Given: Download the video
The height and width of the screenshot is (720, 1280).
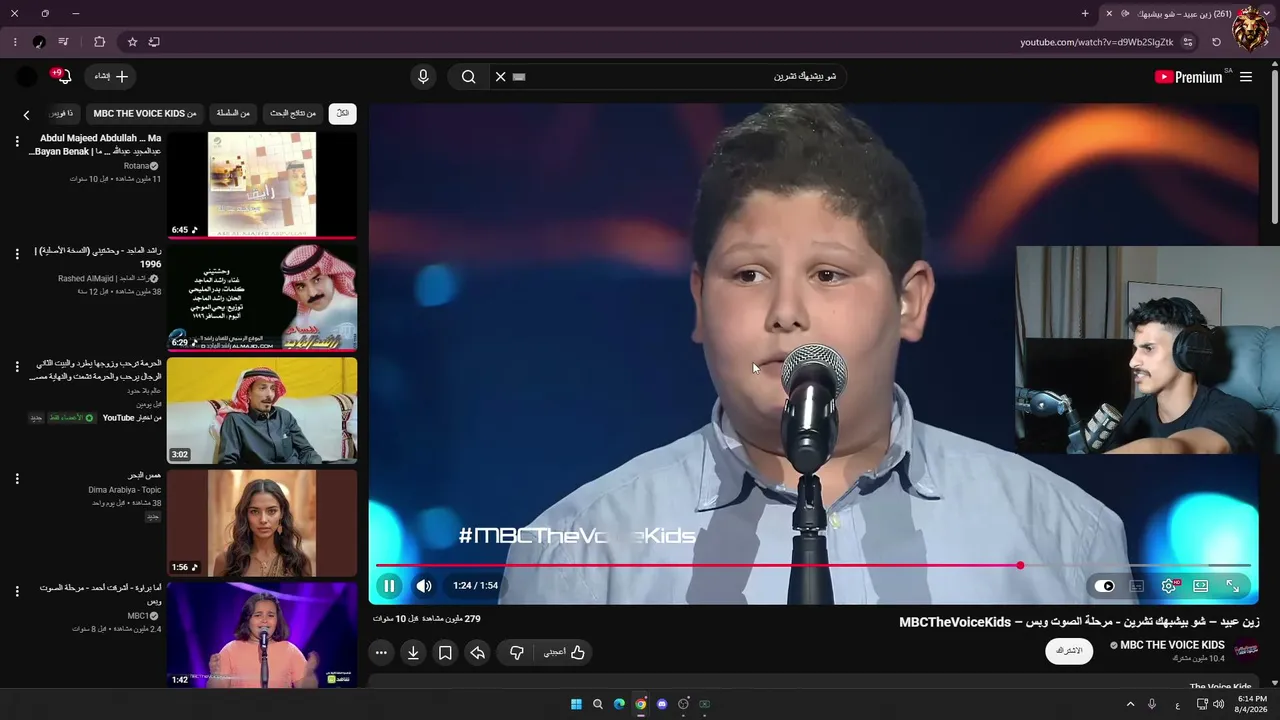Looking at the screenshot, I should 413,652.
